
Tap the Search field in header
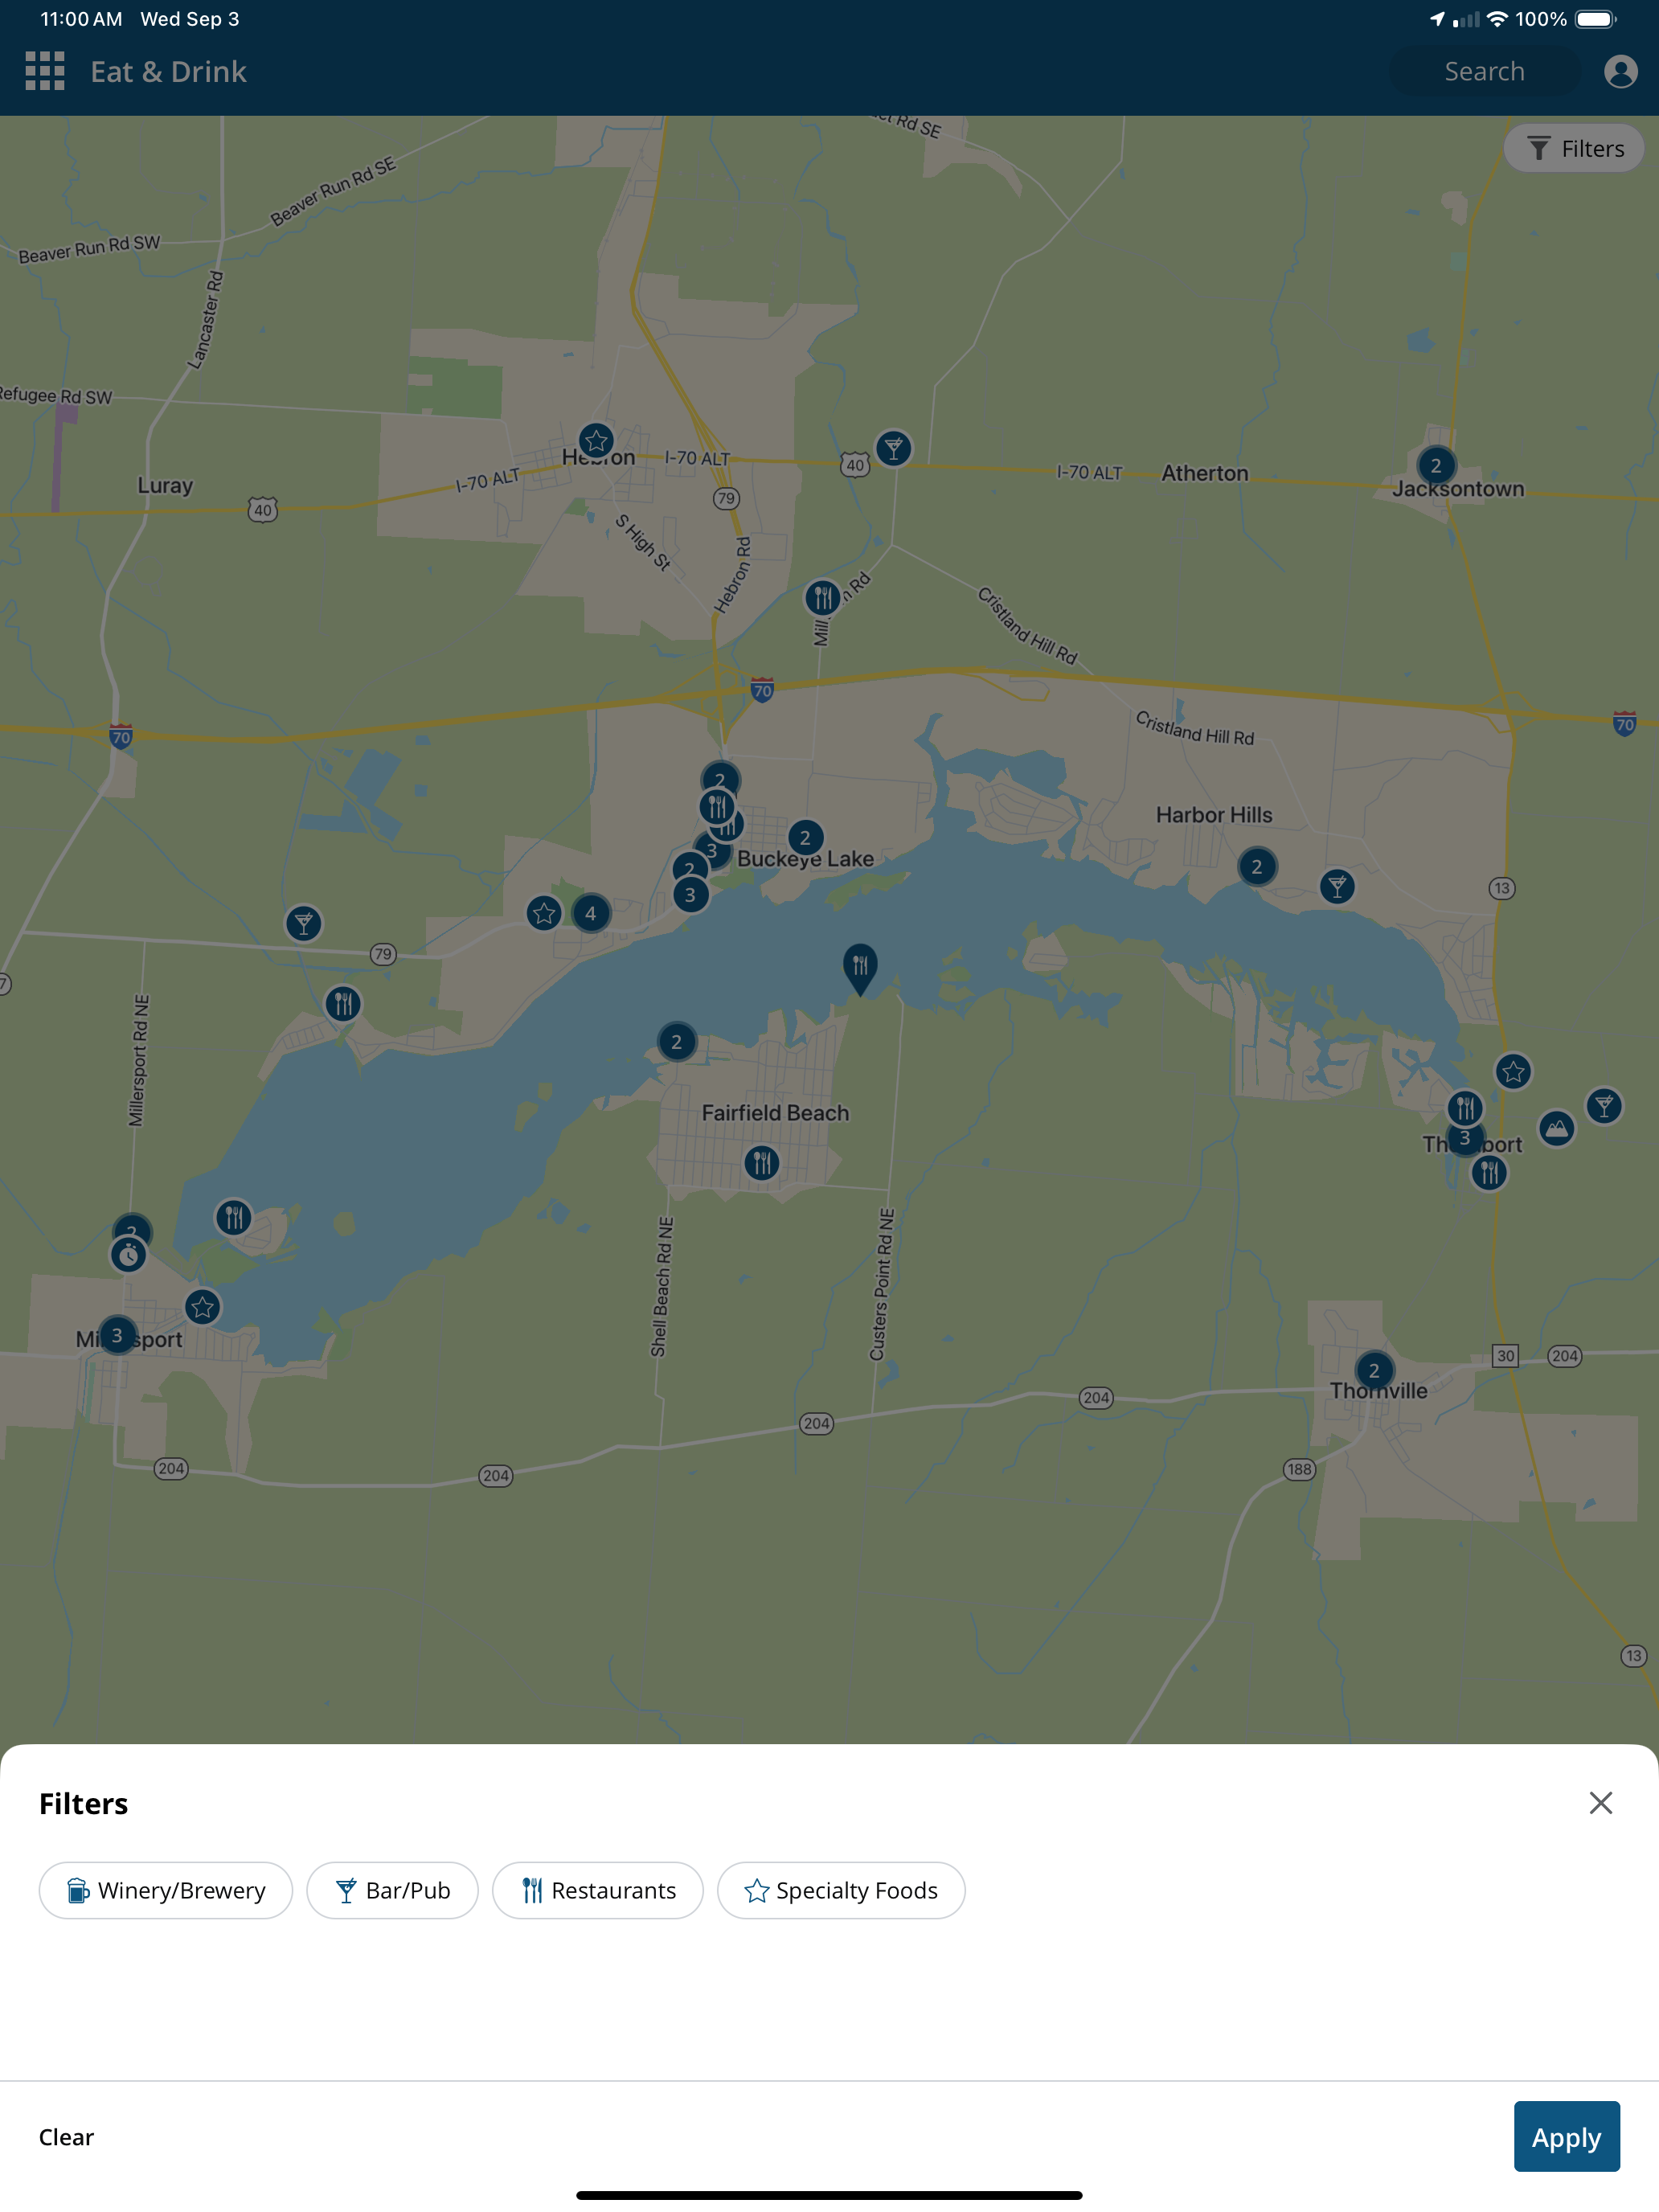(x=1484, y=72)
